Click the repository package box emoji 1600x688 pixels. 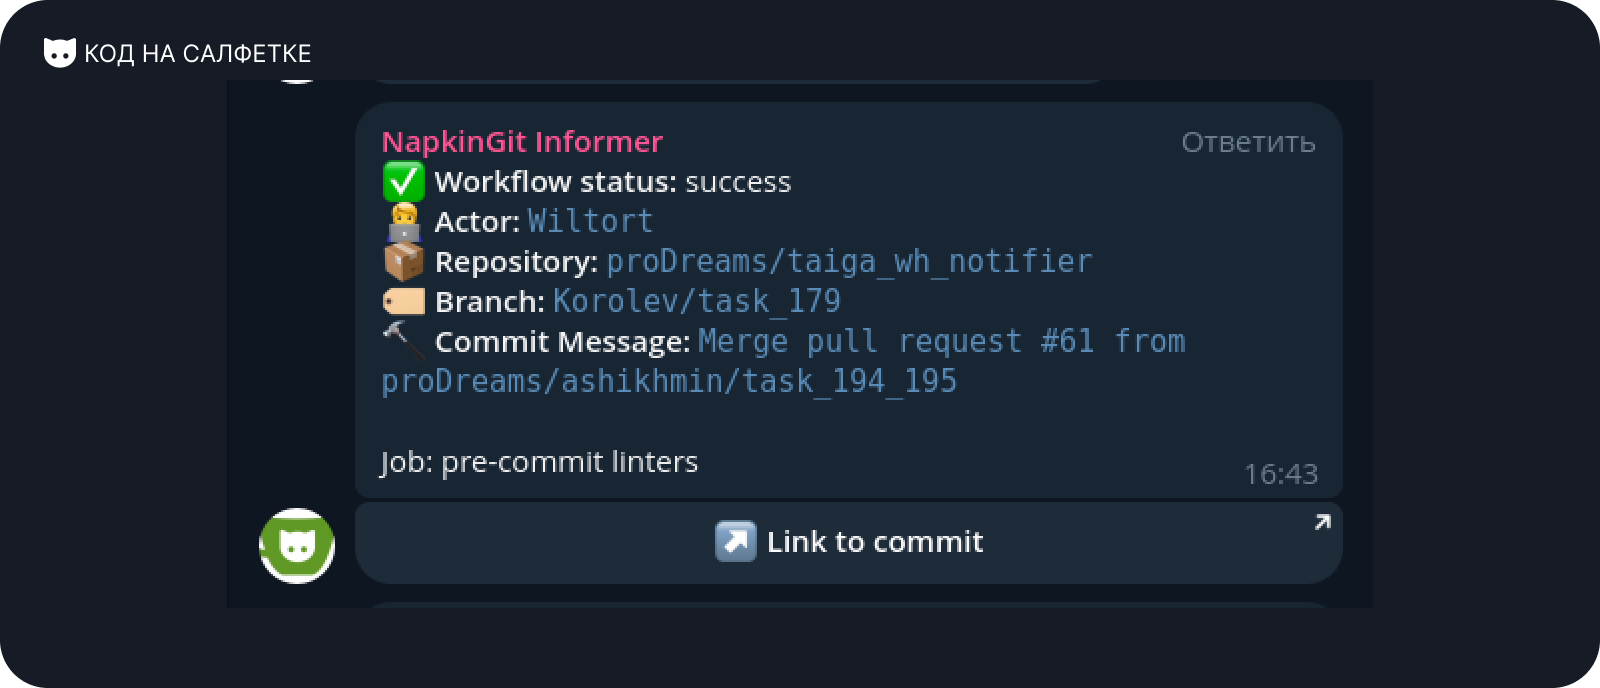[404, 261]
